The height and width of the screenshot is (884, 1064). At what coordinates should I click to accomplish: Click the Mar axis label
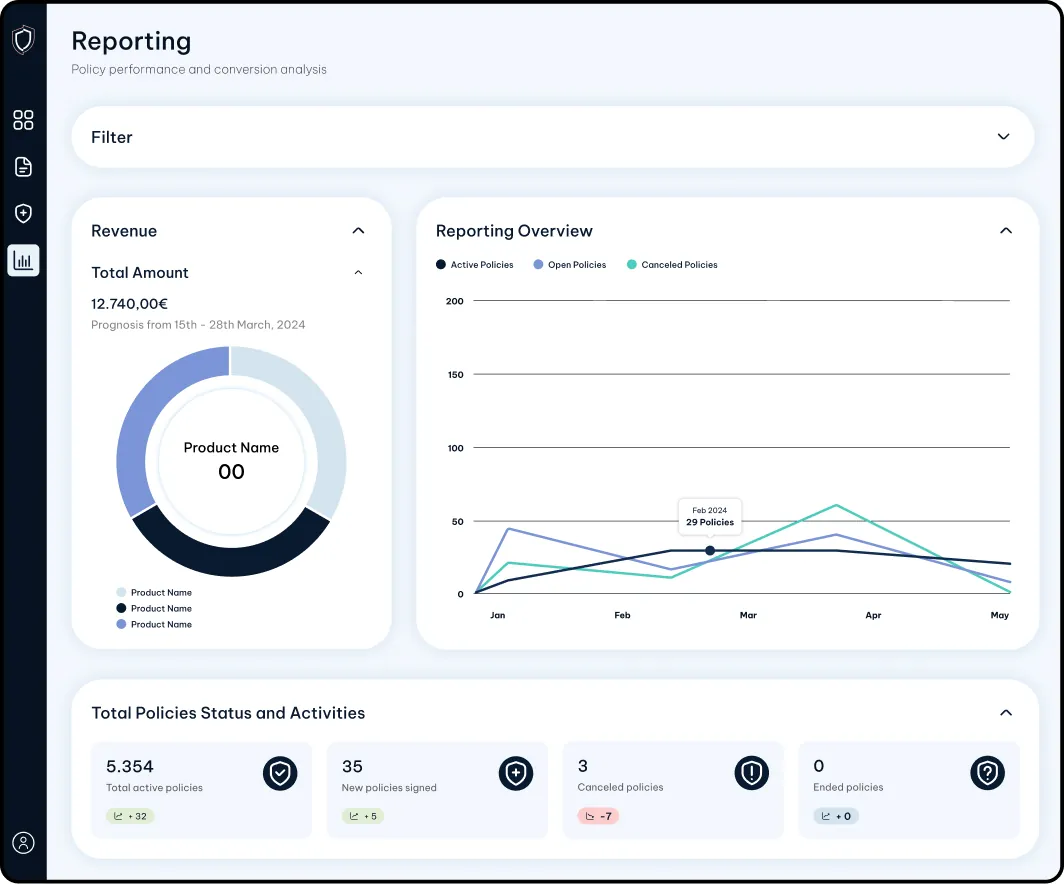point(748,615)
